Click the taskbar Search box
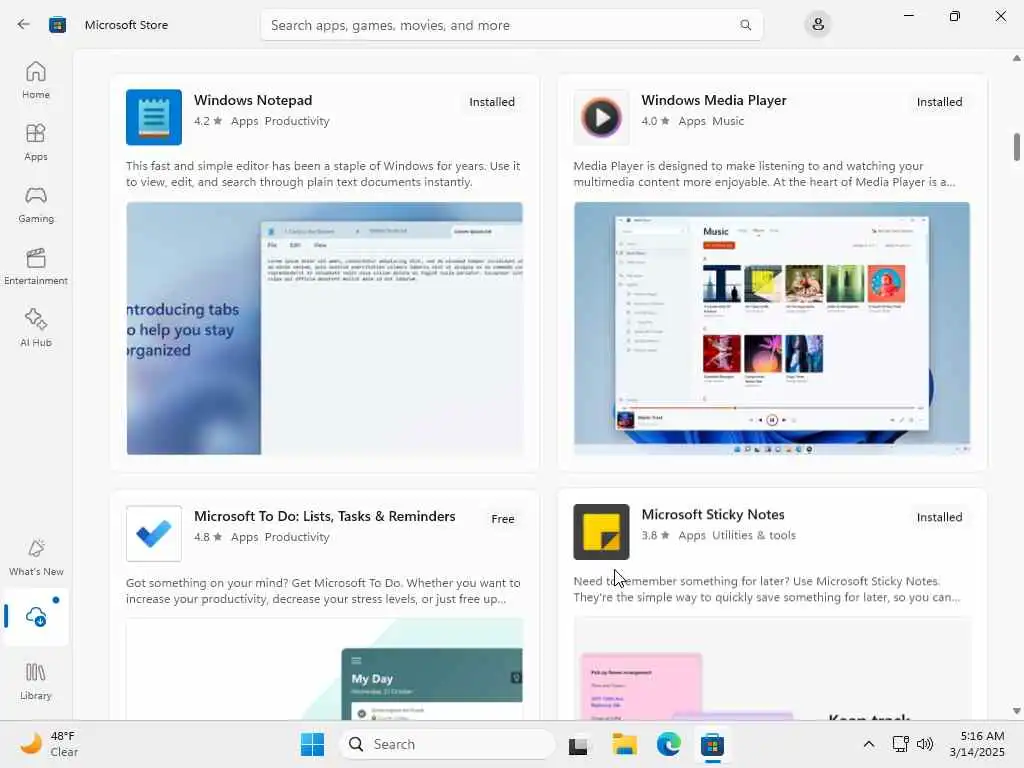This screenshot has width=1024, height=768. (447, 744)
